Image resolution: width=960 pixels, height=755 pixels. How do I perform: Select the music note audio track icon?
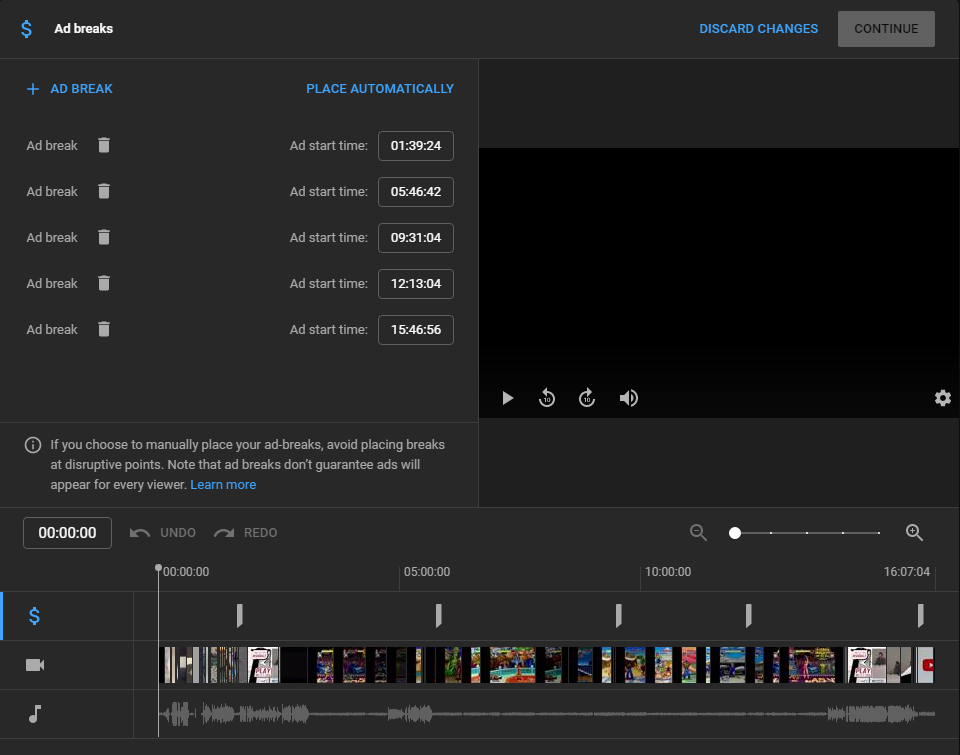tap(35, 714)
